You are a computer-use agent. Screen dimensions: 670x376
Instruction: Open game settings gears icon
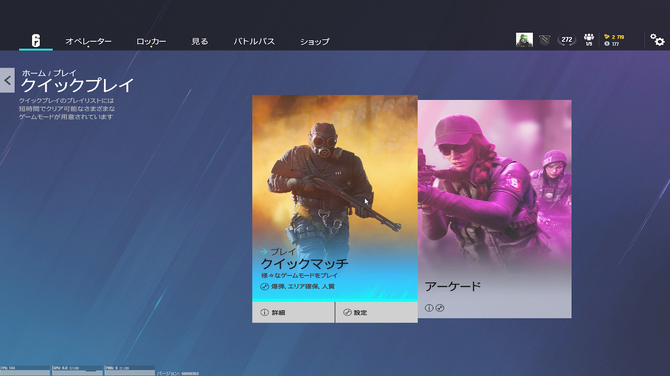point(657,40)
